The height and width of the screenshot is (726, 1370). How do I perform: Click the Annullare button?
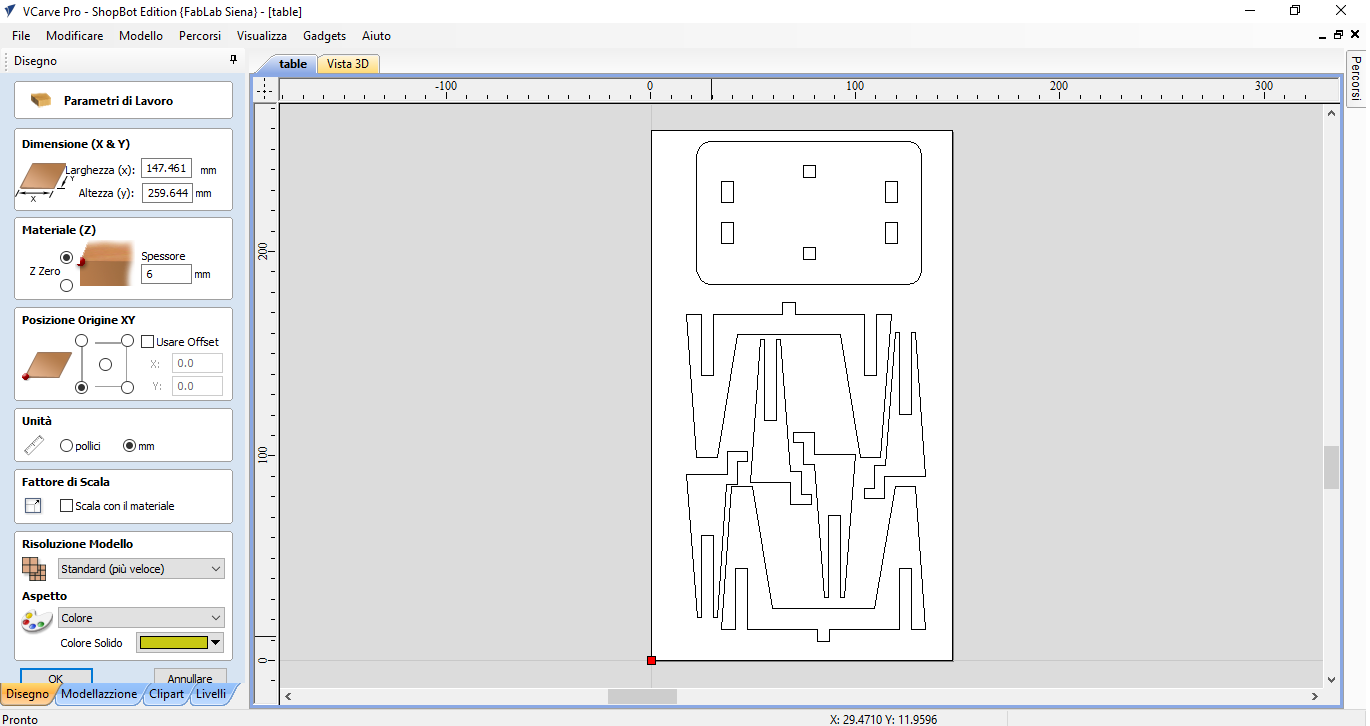[189, 678]
